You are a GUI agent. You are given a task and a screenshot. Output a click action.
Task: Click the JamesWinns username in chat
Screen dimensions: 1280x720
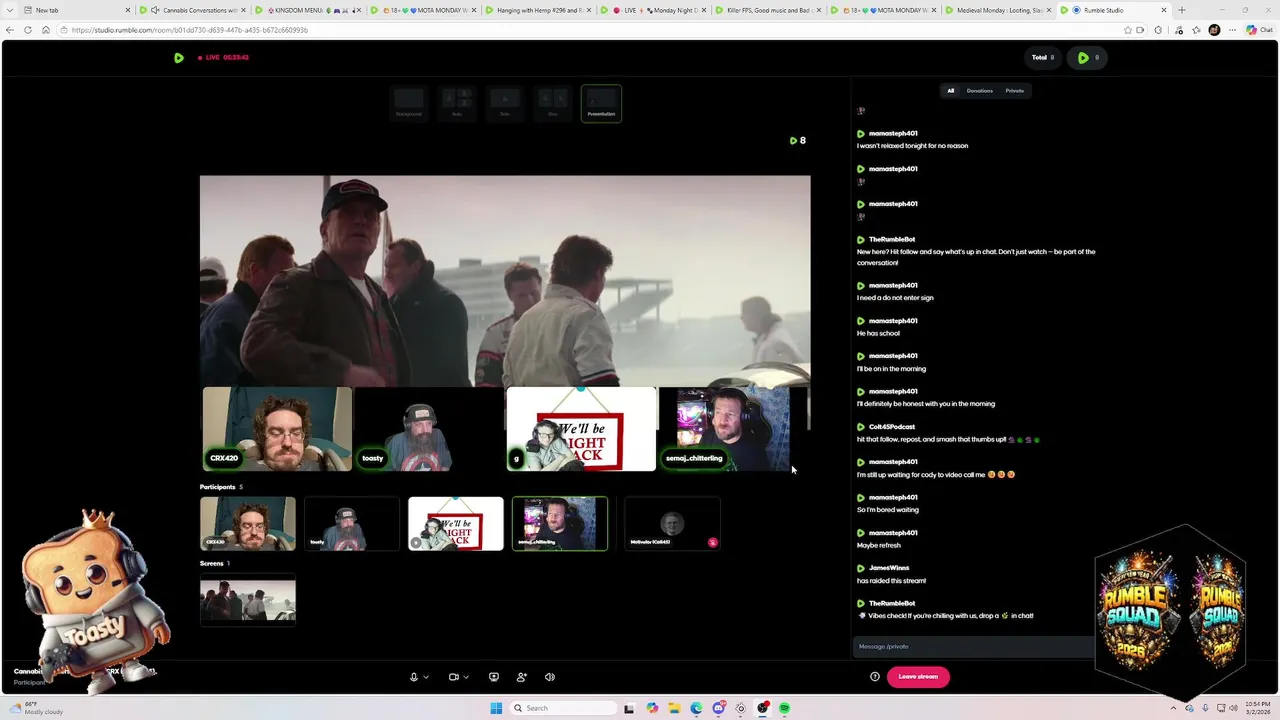[889, 568]
